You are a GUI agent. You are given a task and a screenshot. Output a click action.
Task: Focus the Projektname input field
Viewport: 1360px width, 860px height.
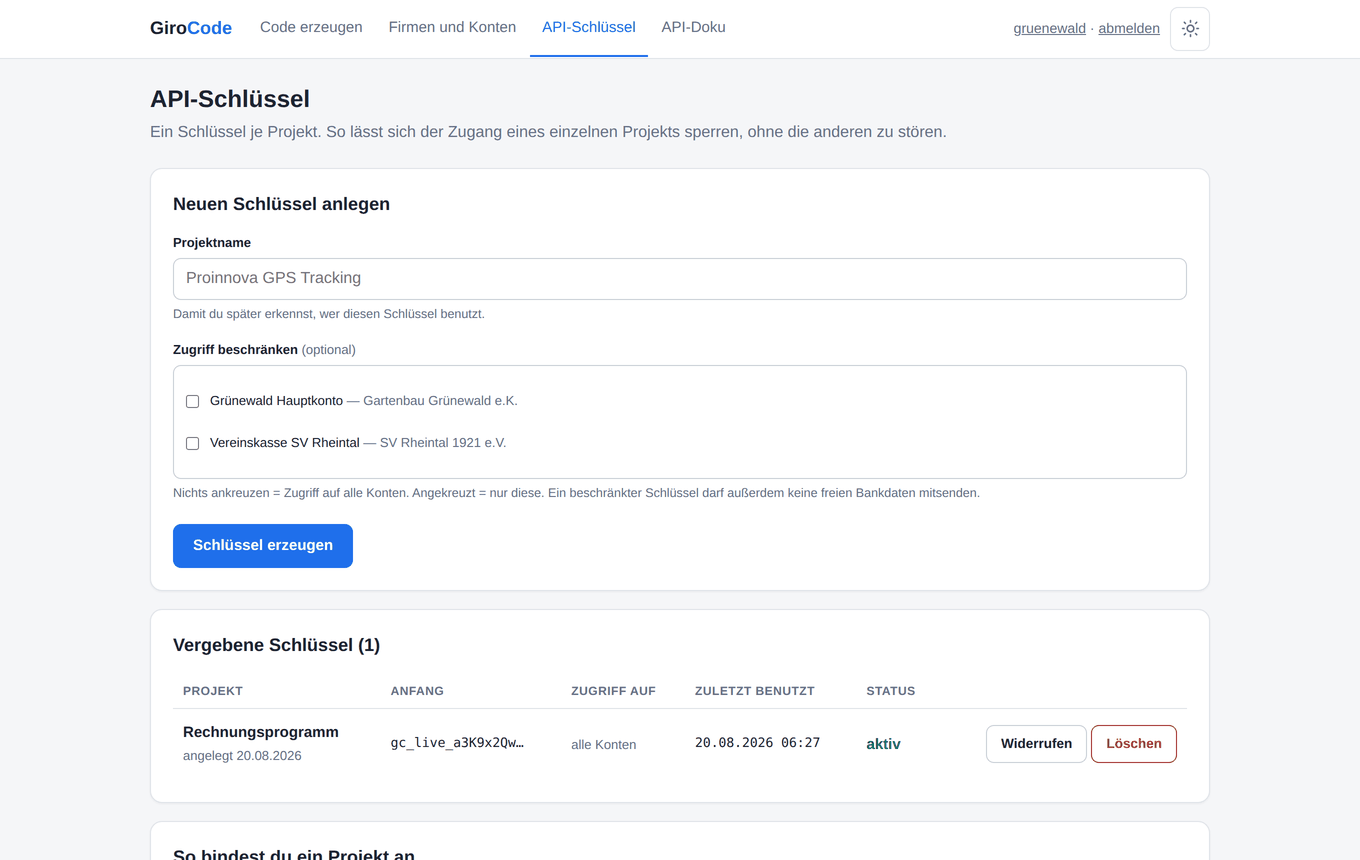pyautogui.click(x=680, y=279)
